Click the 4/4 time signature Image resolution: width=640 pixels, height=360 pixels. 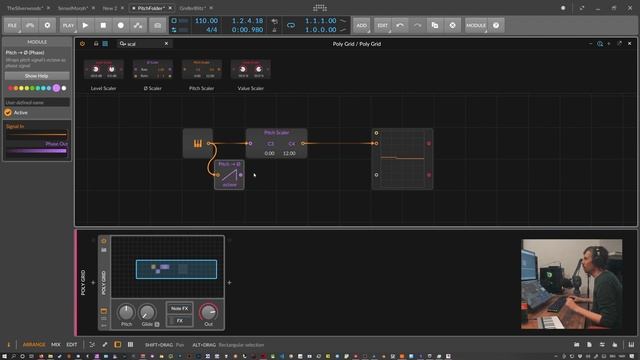pos(211,30)
